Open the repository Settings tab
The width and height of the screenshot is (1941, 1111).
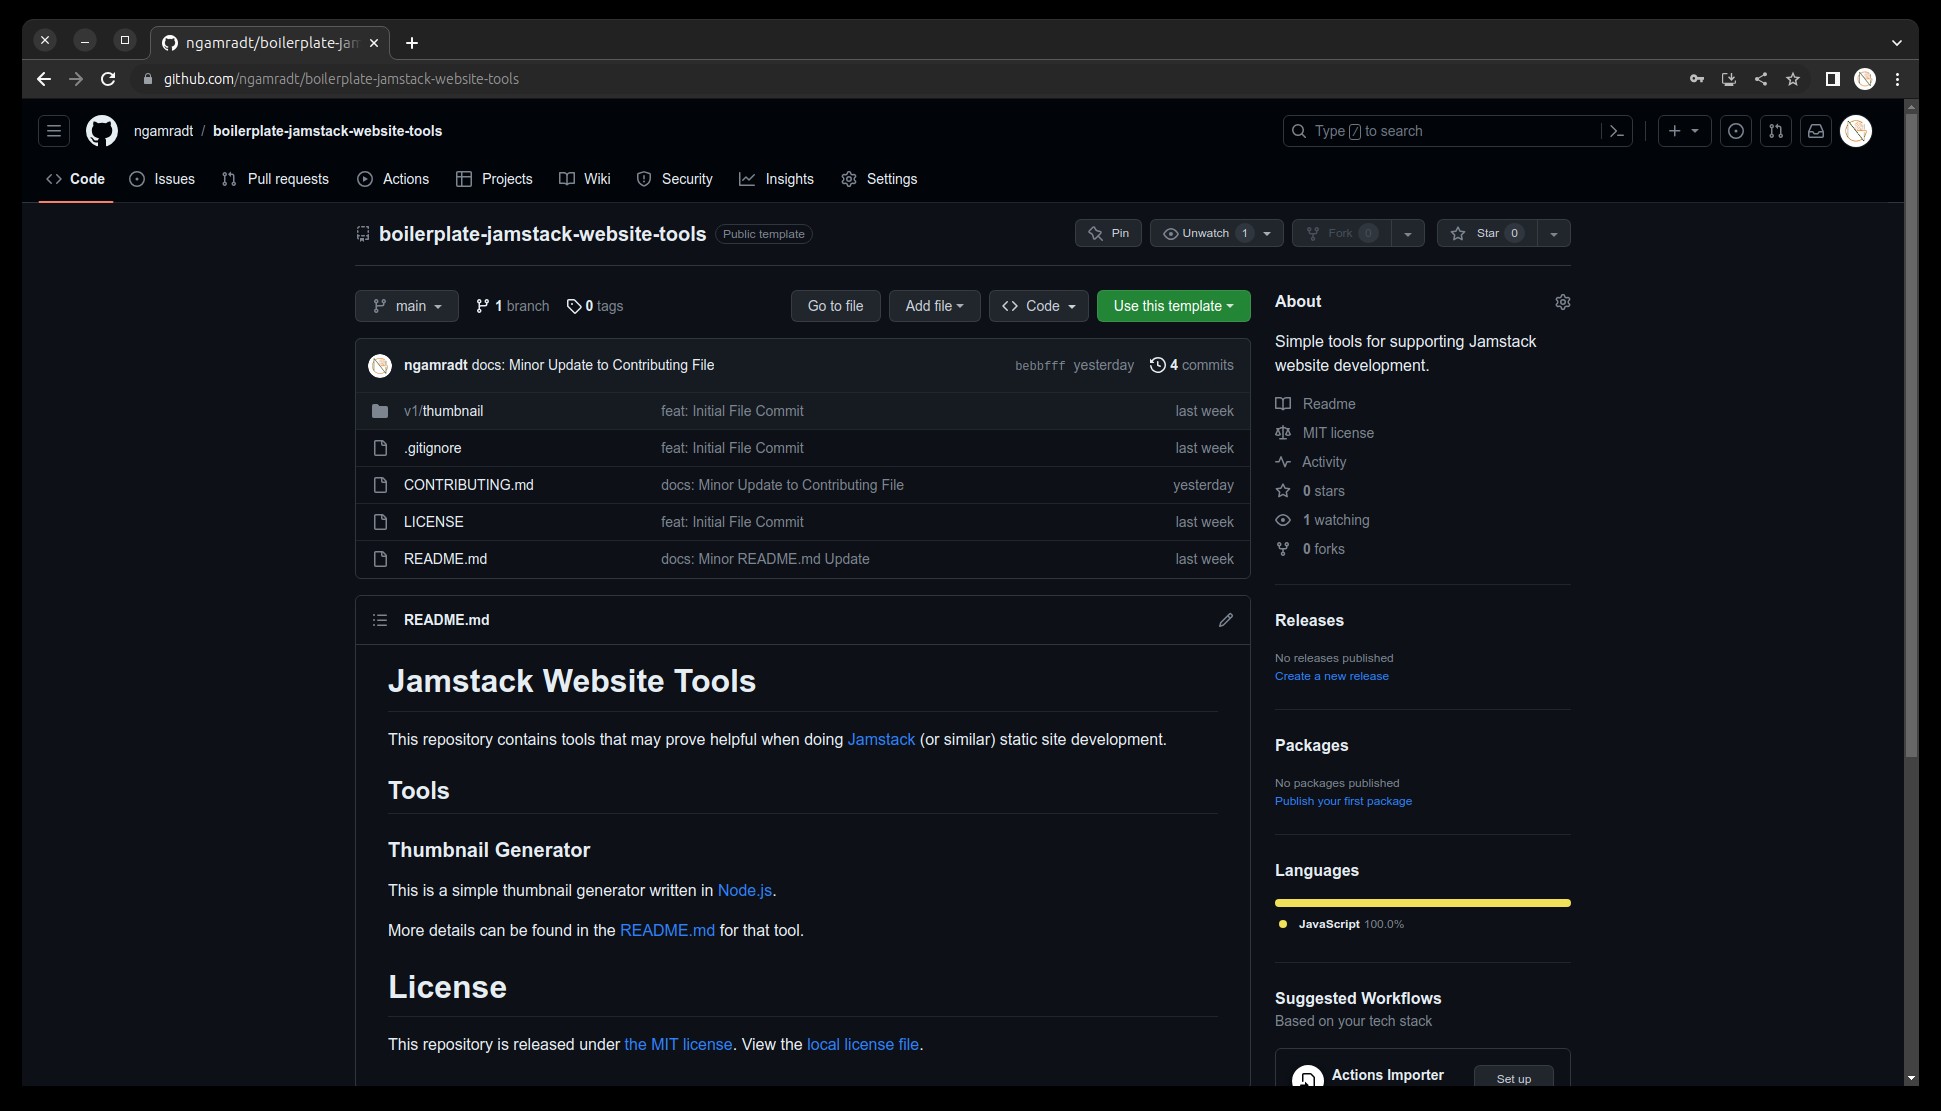(879, 179)
